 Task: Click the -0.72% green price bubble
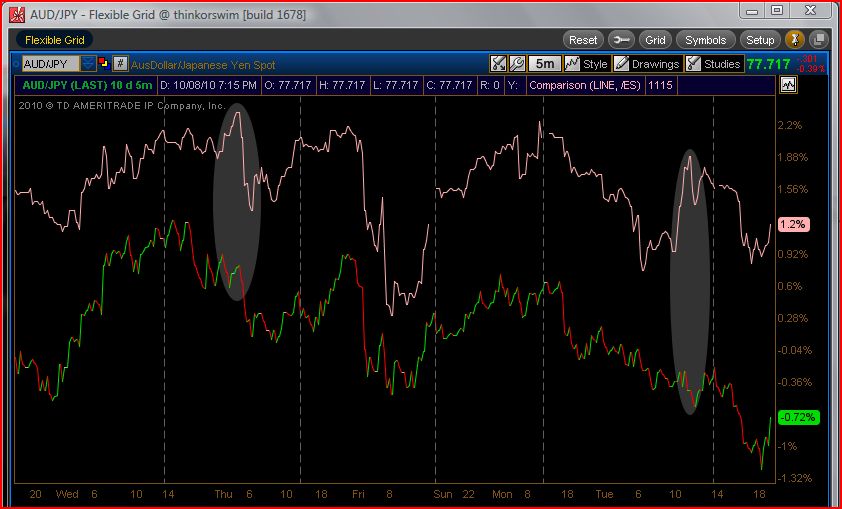(x=799, y=417)
